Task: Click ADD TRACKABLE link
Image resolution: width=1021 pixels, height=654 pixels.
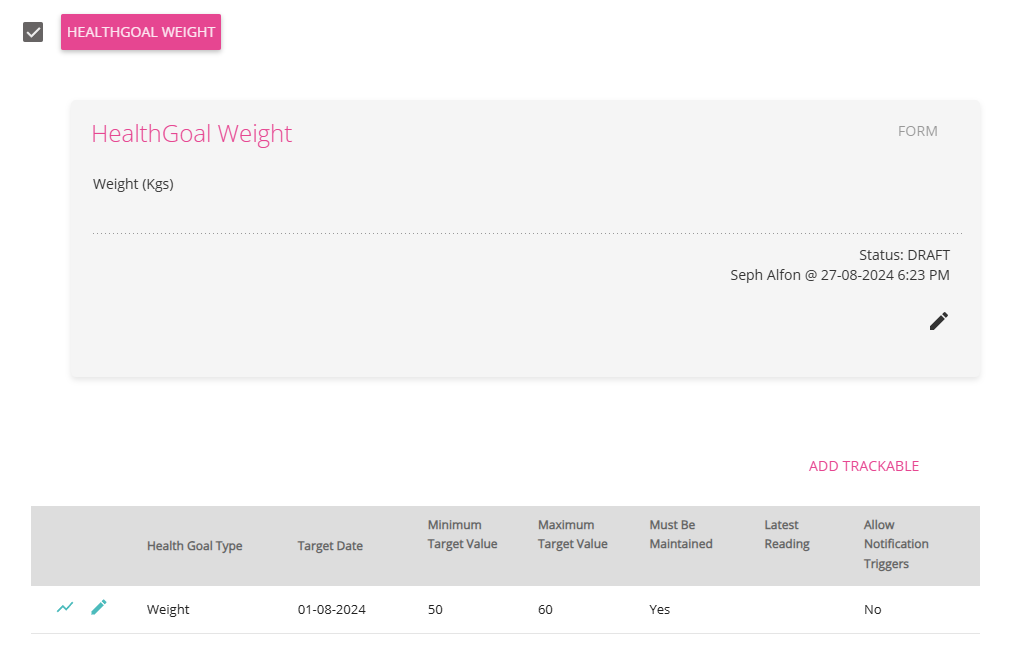Action: coord(863,466)
